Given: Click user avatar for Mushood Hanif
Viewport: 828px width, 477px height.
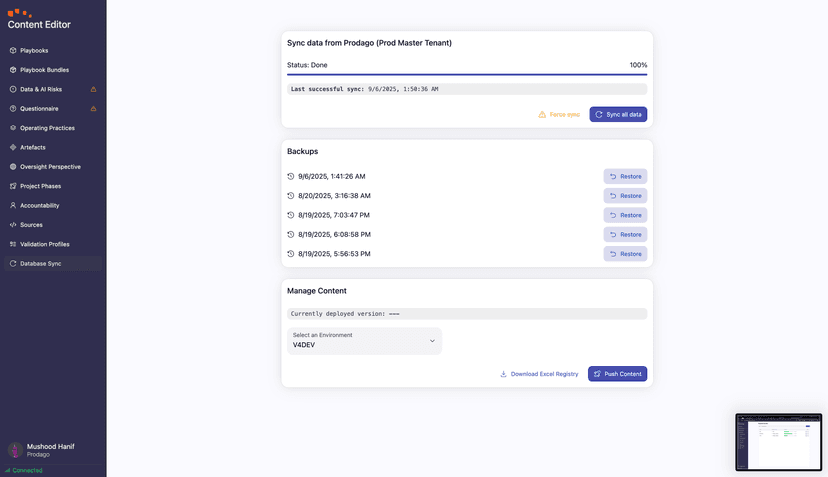Looking at the screenshot, I should [x=15, y=450].
